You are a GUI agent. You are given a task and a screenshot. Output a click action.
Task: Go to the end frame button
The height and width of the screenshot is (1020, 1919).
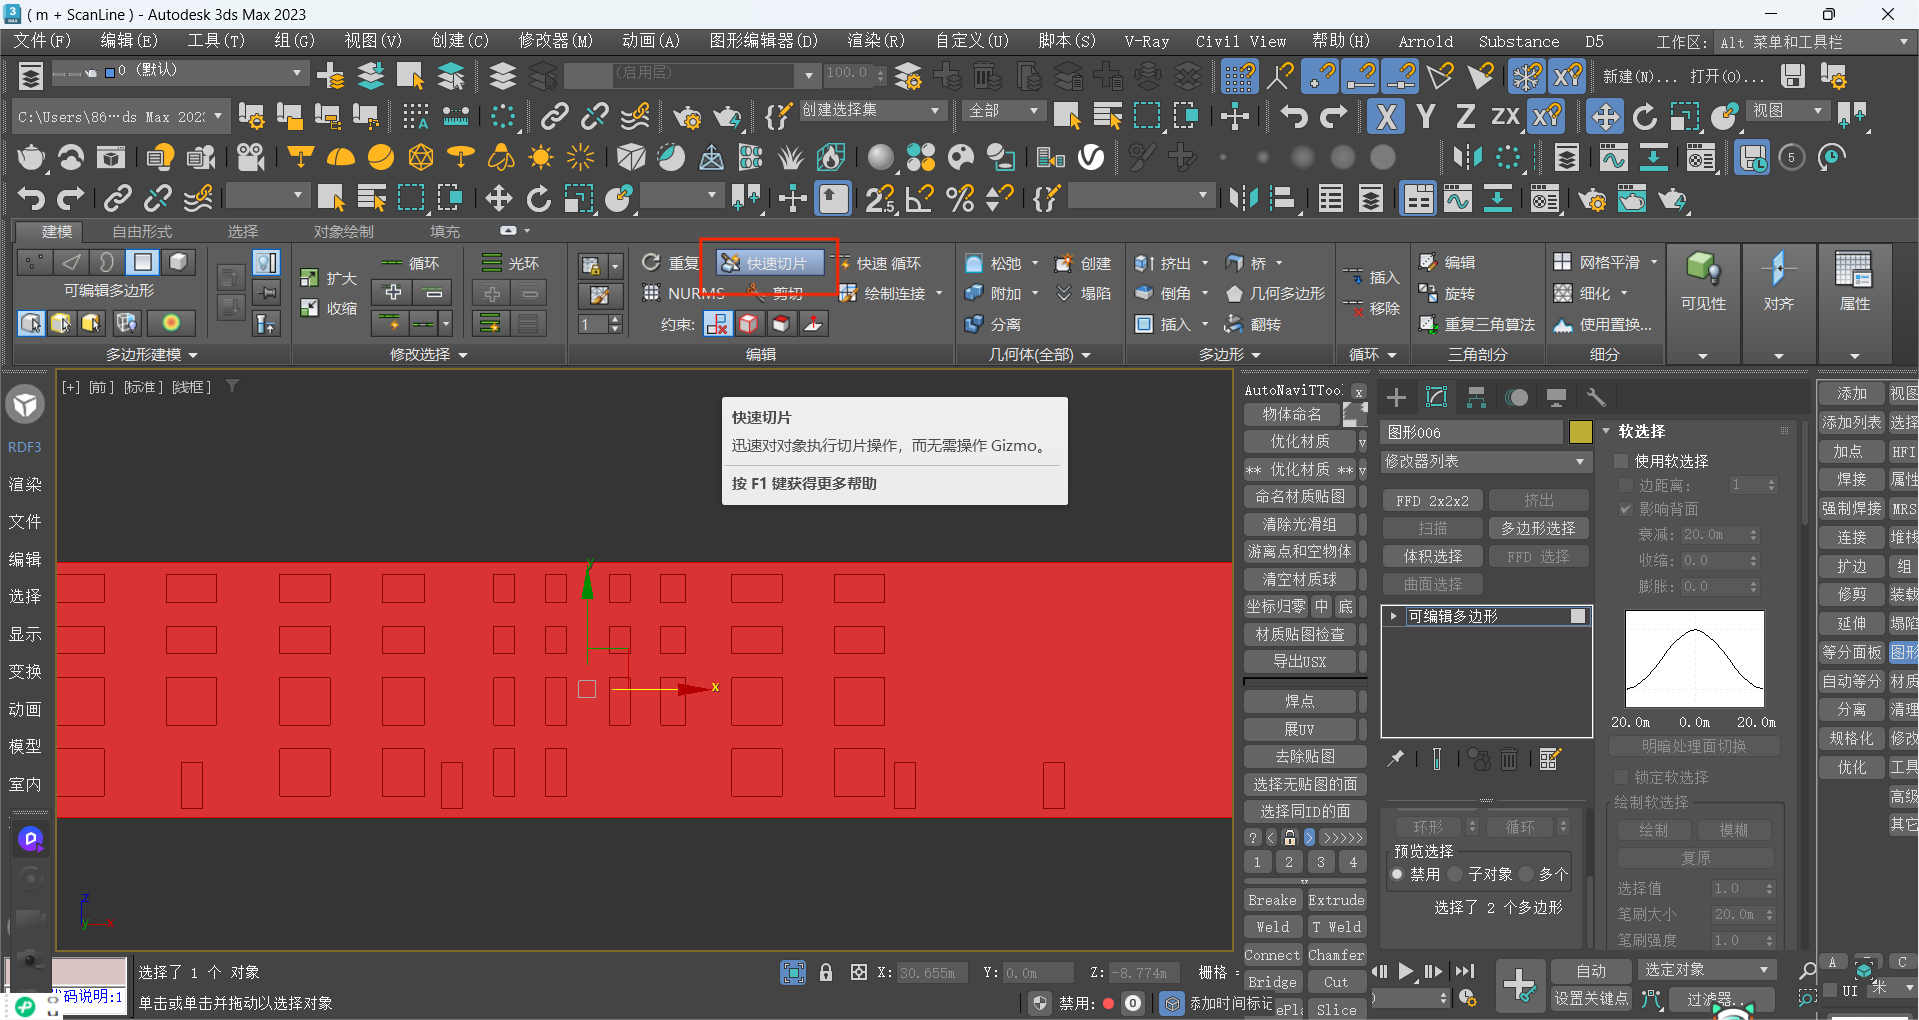point(1465,971)
